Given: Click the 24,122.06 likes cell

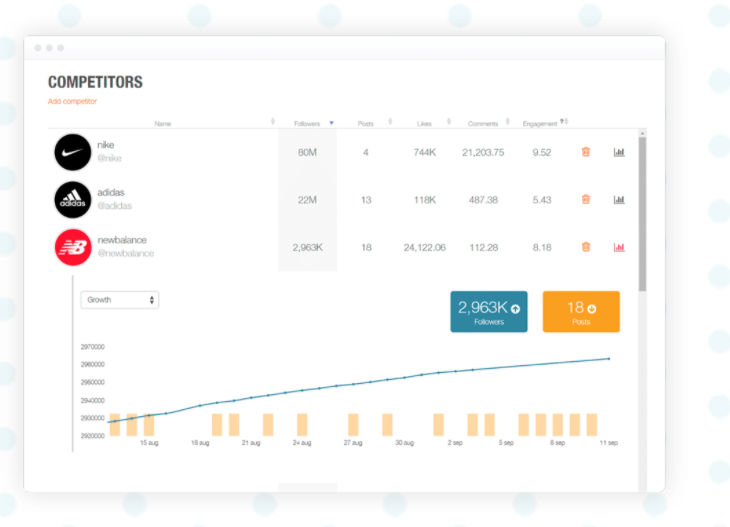Looking at the screenshot, I should pos(425,247).
